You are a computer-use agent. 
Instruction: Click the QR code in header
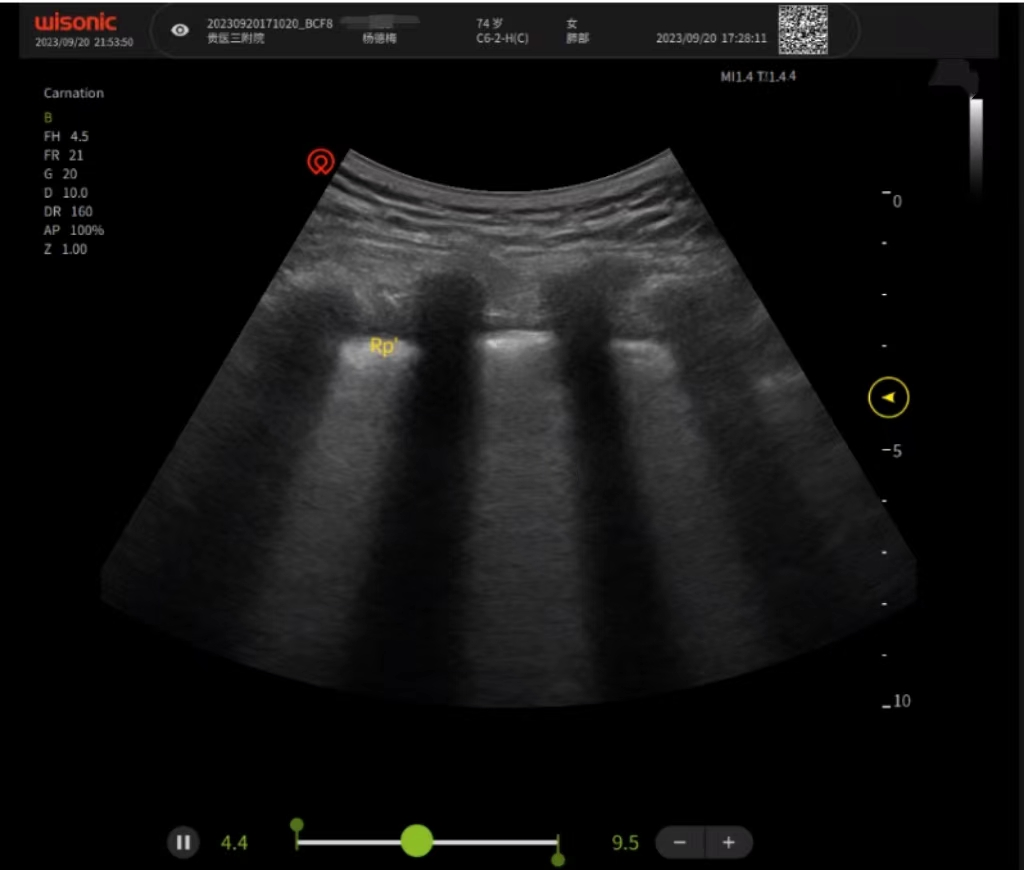tap(803, 30)
